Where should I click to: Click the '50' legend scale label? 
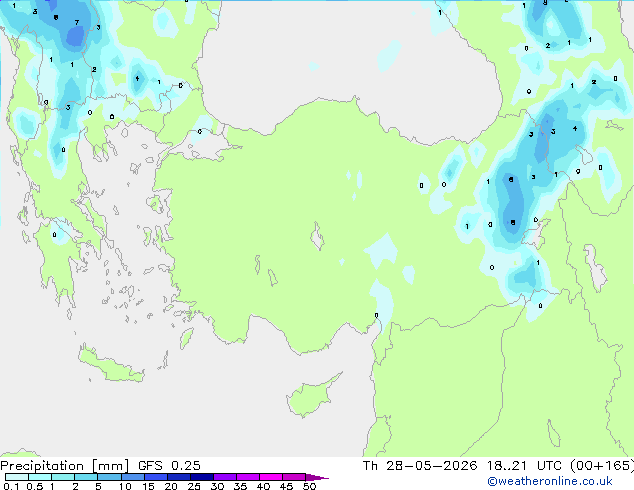(x=309, y=486)
